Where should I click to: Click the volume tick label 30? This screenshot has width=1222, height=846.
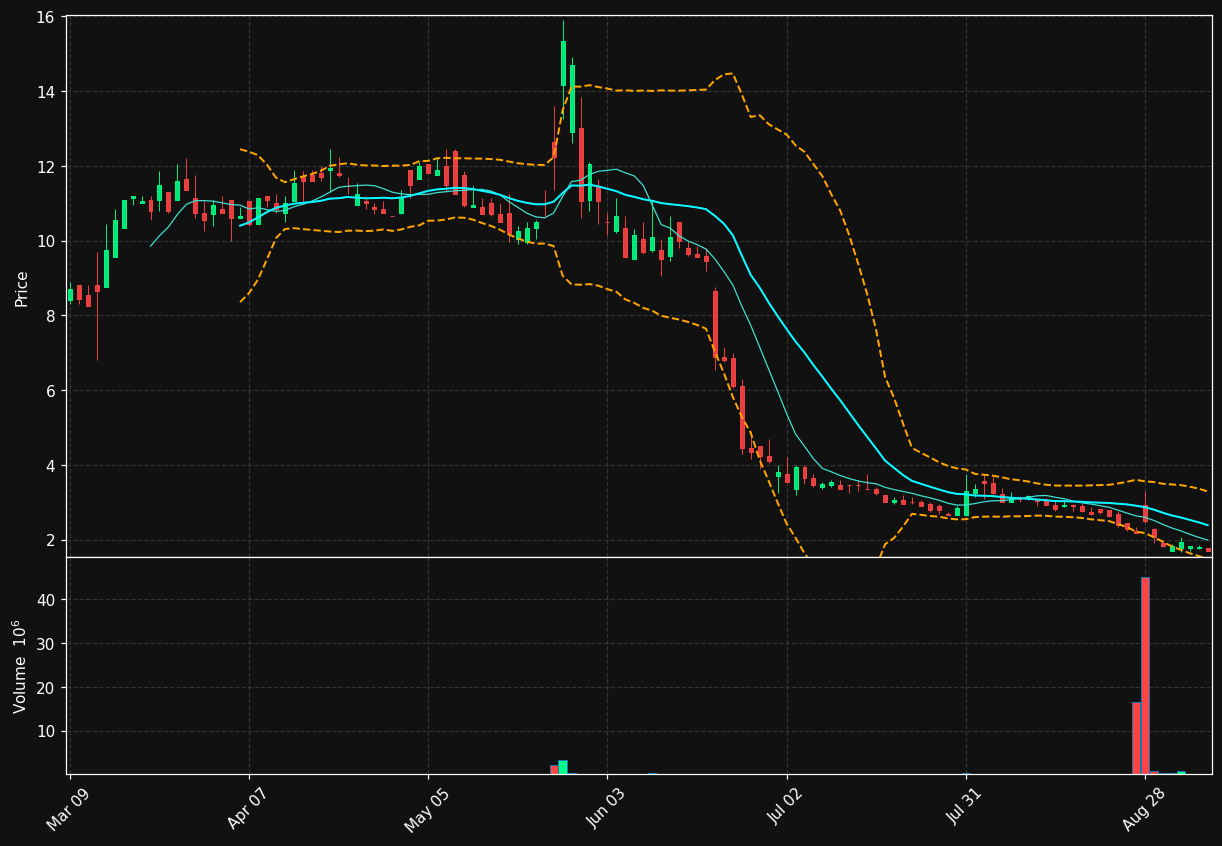[48, 644]
